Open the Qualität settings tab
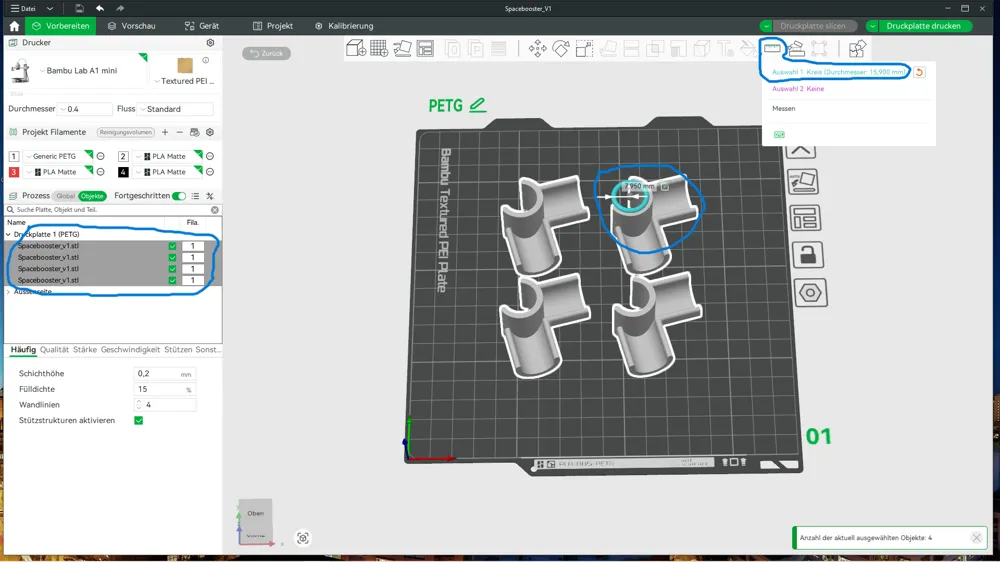The height and width of the screenshot is (562, 1000). 54,350
